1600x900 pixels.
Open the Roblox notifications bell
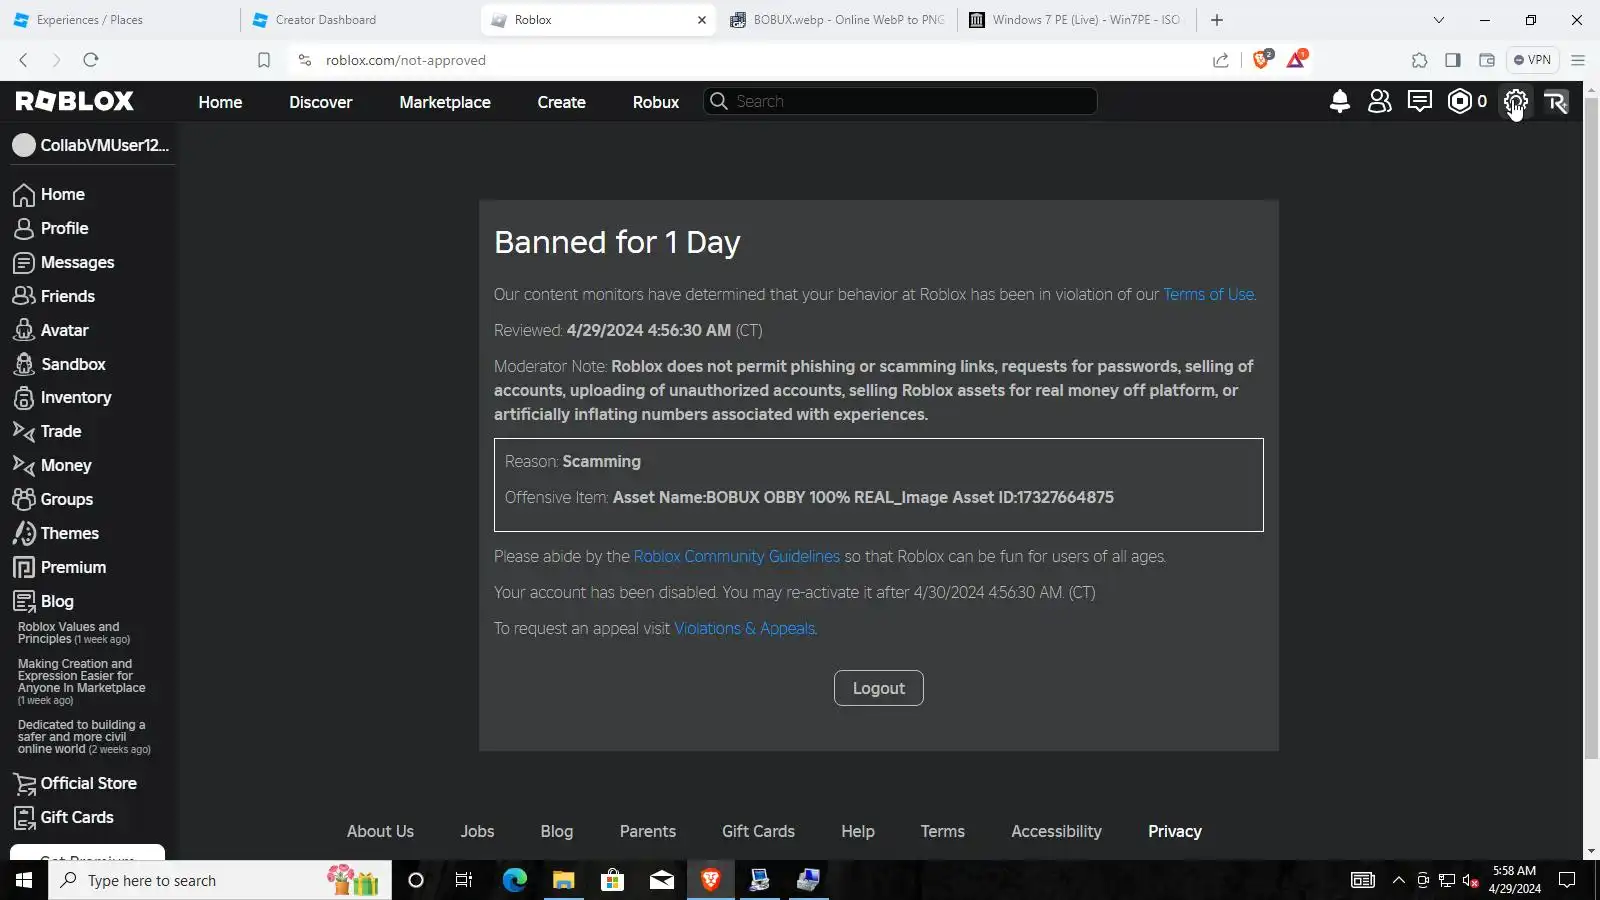[1340, 101]
